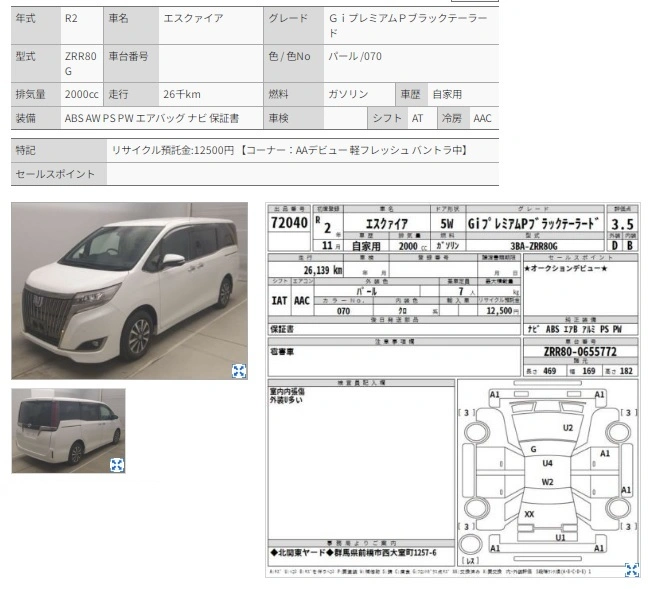Click the W2 mark on the car diagram
Screen dimensions: 659x589
(x=547, y=482)
